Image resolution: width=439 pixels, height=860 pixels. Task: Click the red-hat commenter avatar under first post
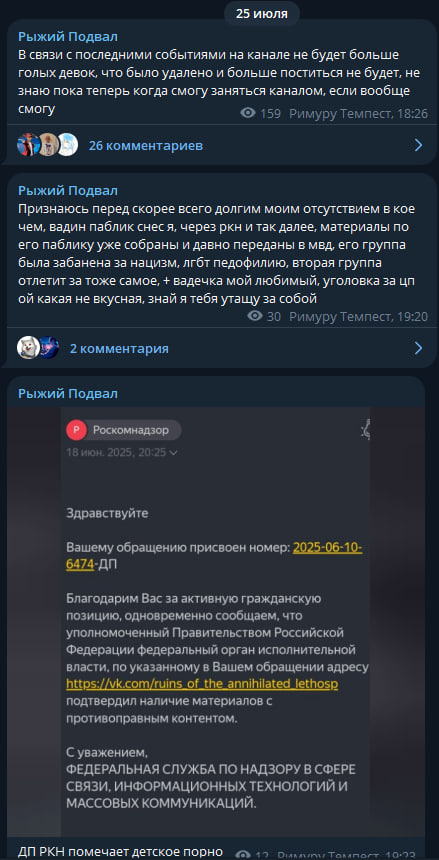point(27,145)
